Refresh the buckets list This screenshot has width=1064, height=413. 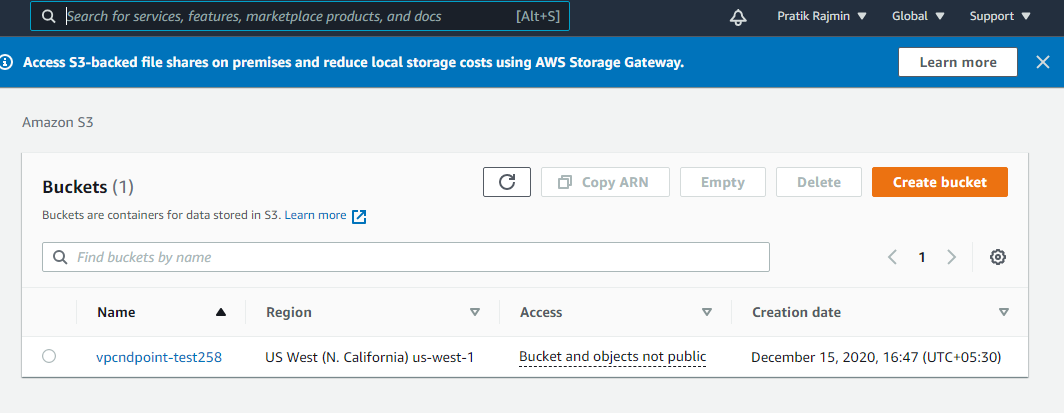click(x=507, y=182)
